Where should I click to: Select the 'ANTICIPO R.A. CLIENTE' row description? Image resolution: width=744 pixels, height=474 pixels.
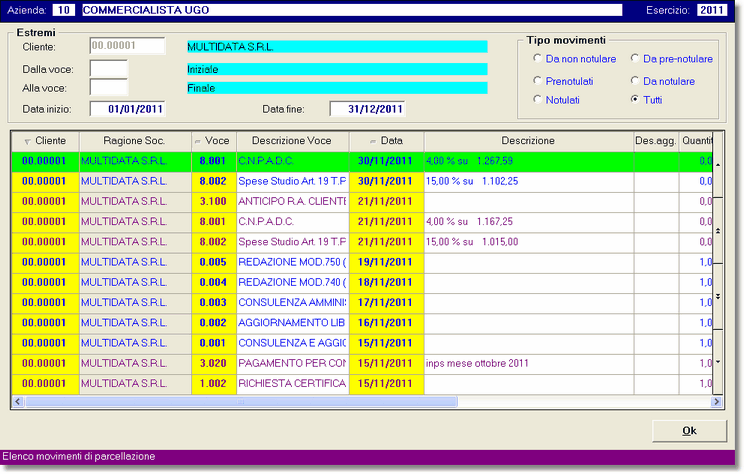tap(293, 202)
